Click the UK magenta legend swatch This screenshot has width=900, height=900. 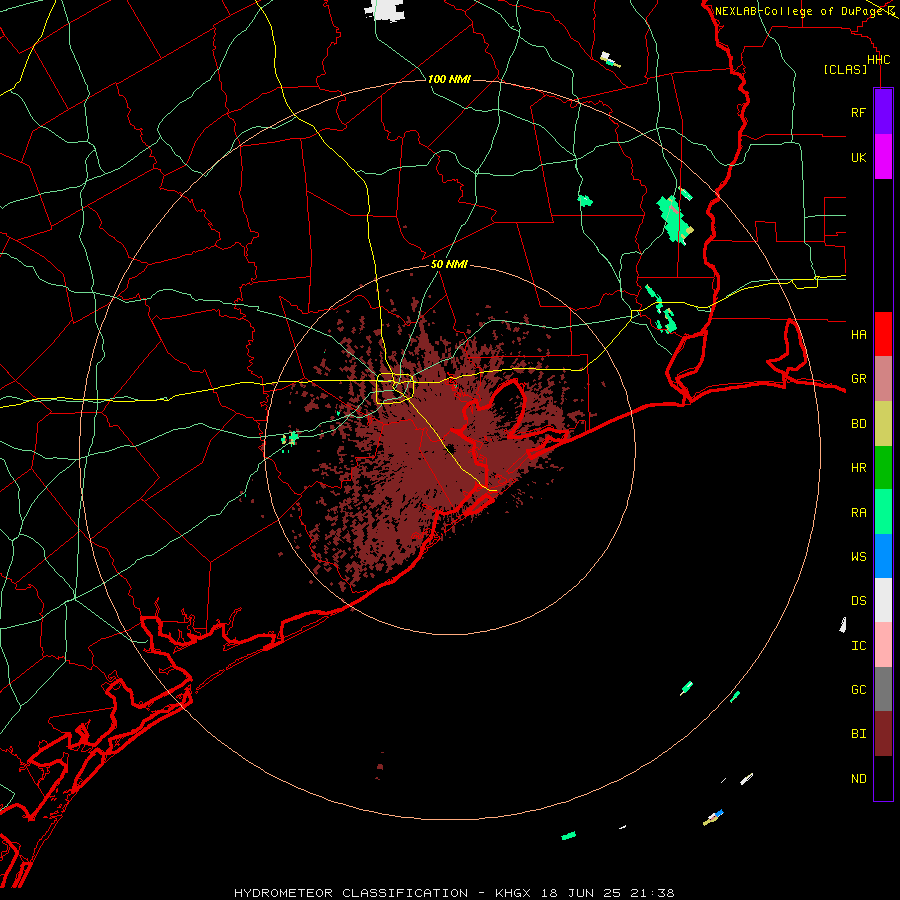pyautogui.click(x=883, y=157)
